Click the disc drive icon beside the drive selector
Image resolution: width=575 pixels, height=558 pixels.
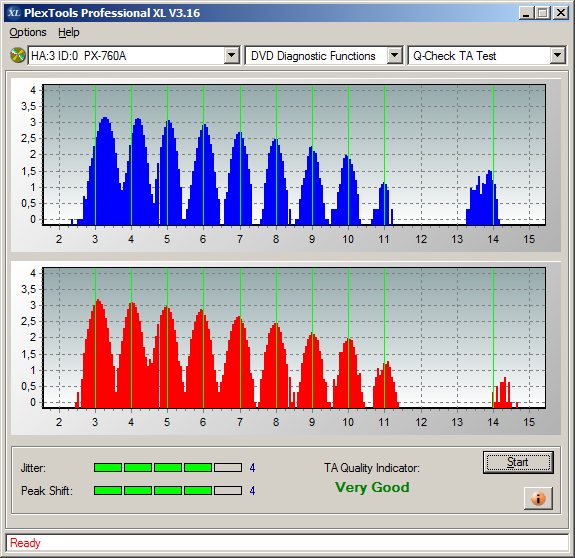click(18, 55)
